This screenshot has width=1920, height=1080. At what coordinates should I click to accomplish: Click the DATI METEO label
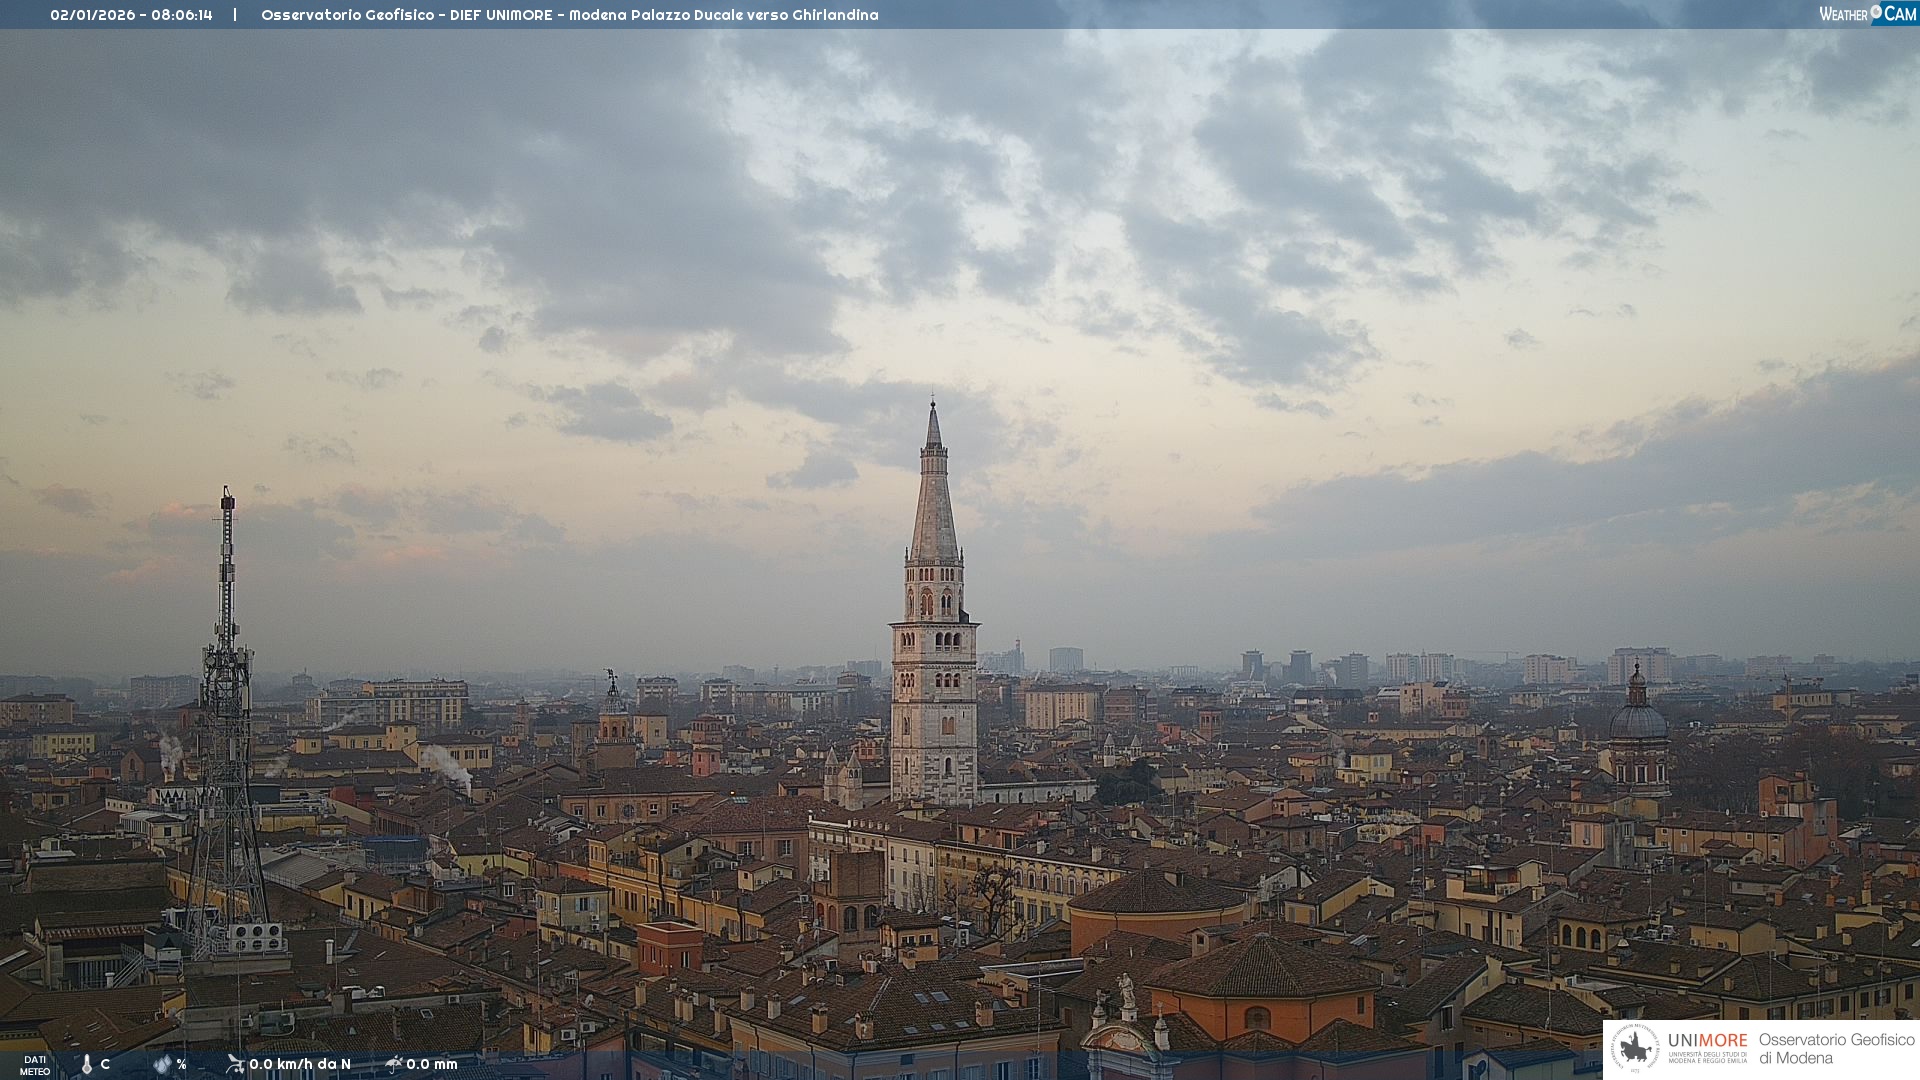coord(35,1065)
